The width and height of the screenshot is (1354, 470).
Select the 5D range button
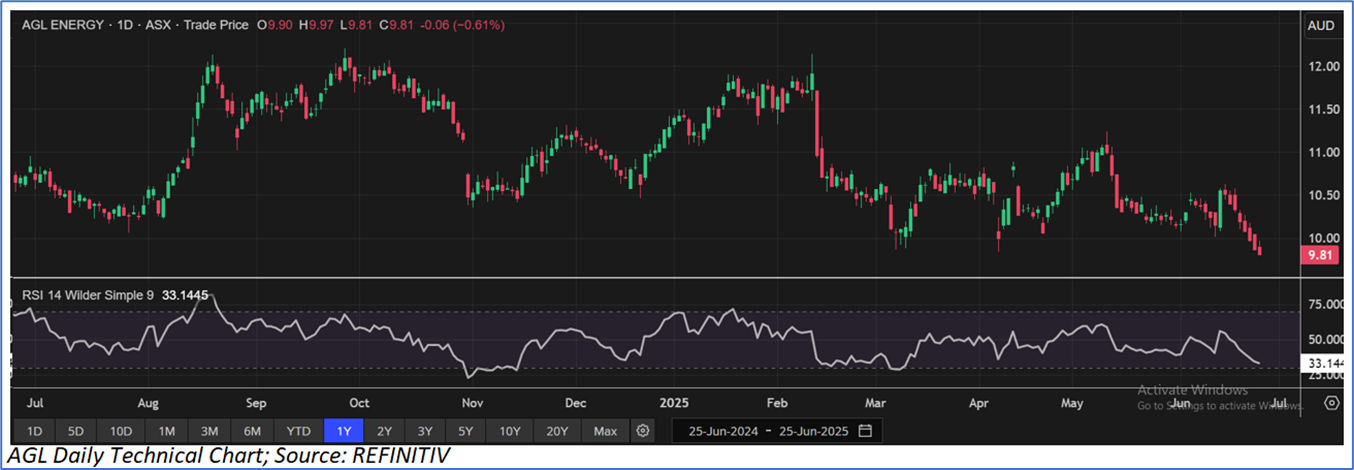point(75,431)
